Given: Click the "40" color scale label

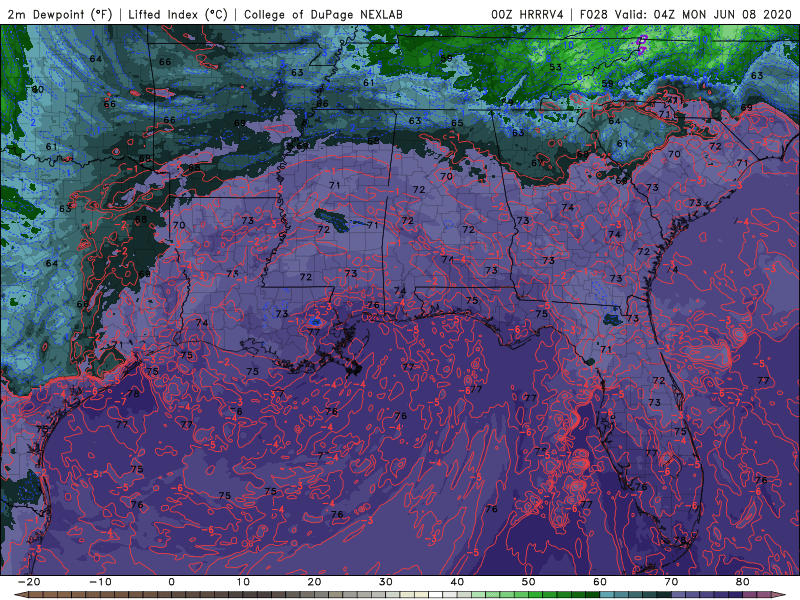Looking at the screenshot, I should click(x=457, y=582).
